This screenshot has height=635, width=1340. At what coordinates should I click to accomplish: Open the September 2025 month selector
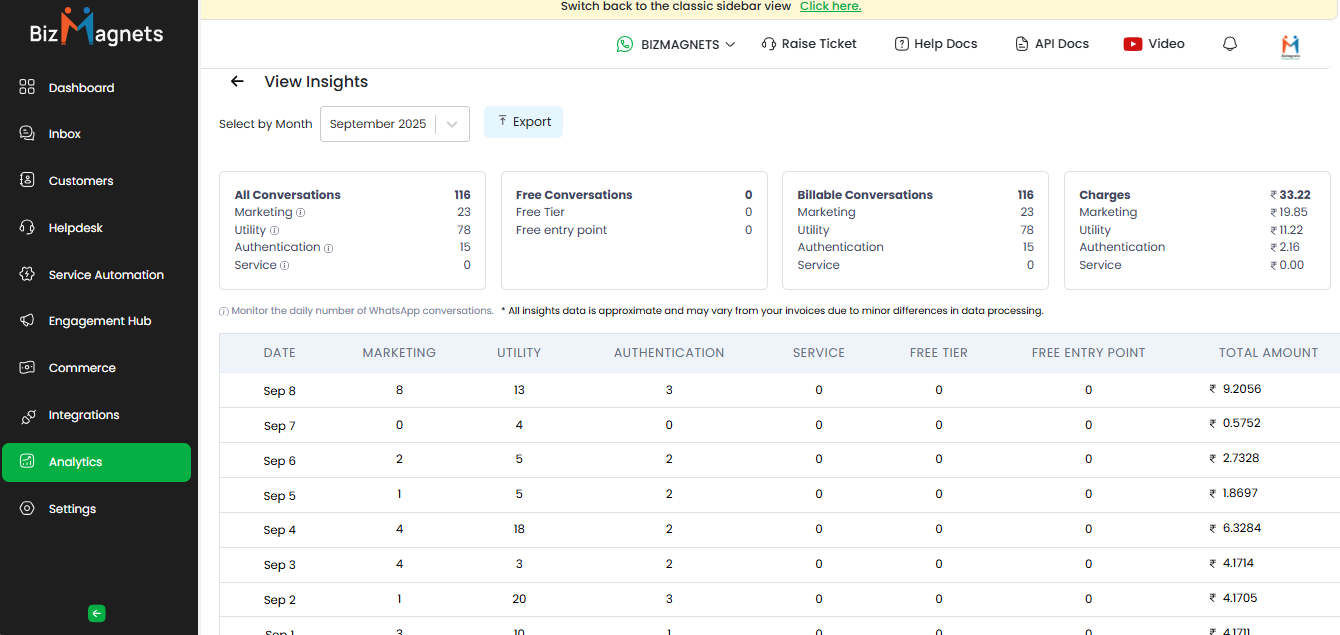coord(378,124)
